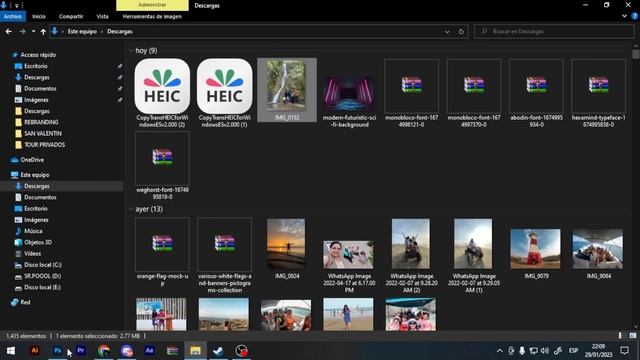Open Disco local (C:) drive
The height and width of the screenshot is (360, 640).
tap(42, 265)
